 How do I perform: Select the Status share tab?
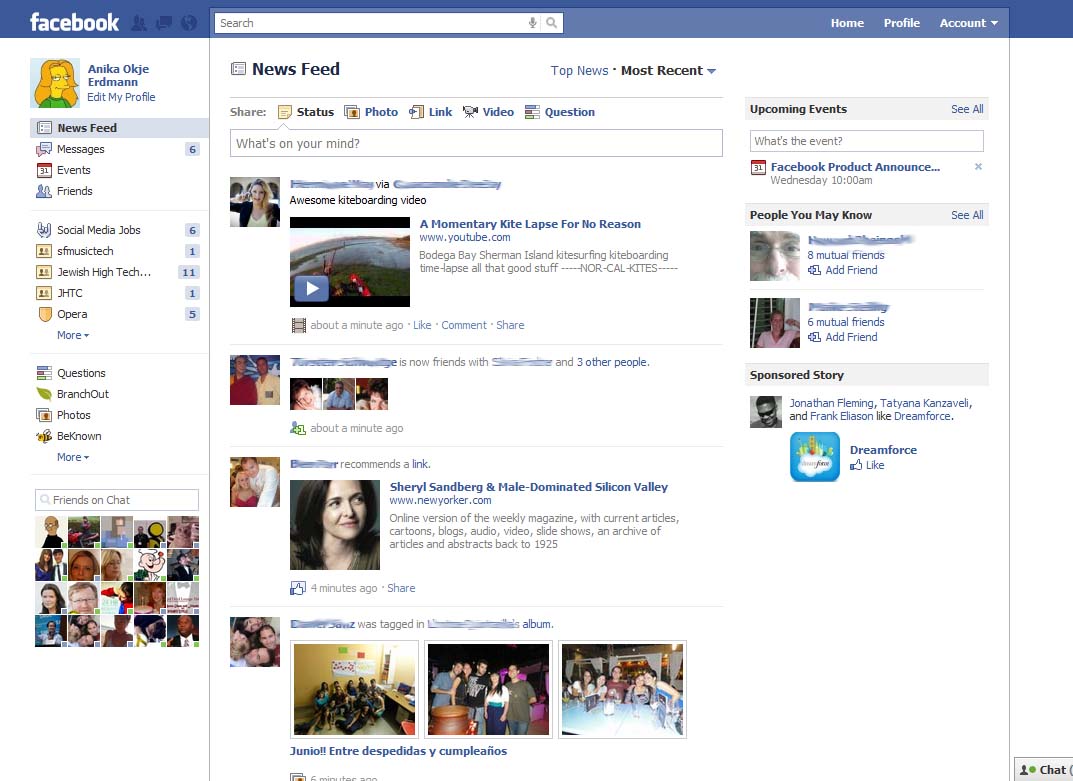tap(307, 112)
